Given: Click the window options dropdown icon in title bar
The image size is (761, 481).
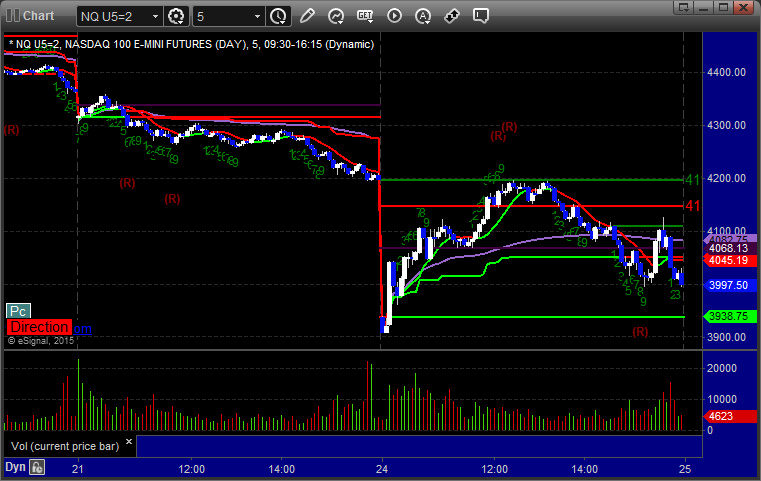Looking at the screenshot, I should tap(684, 7).
